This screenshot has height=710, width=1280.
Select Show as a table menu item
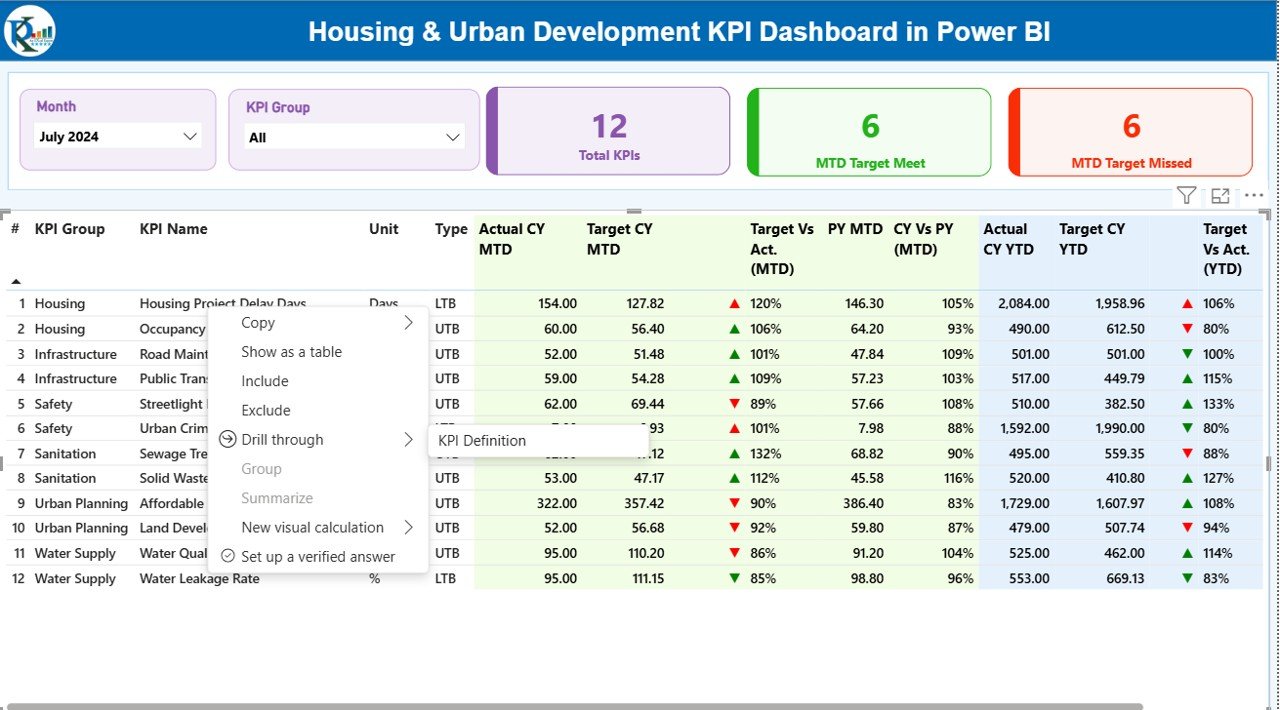pos(291,352)
